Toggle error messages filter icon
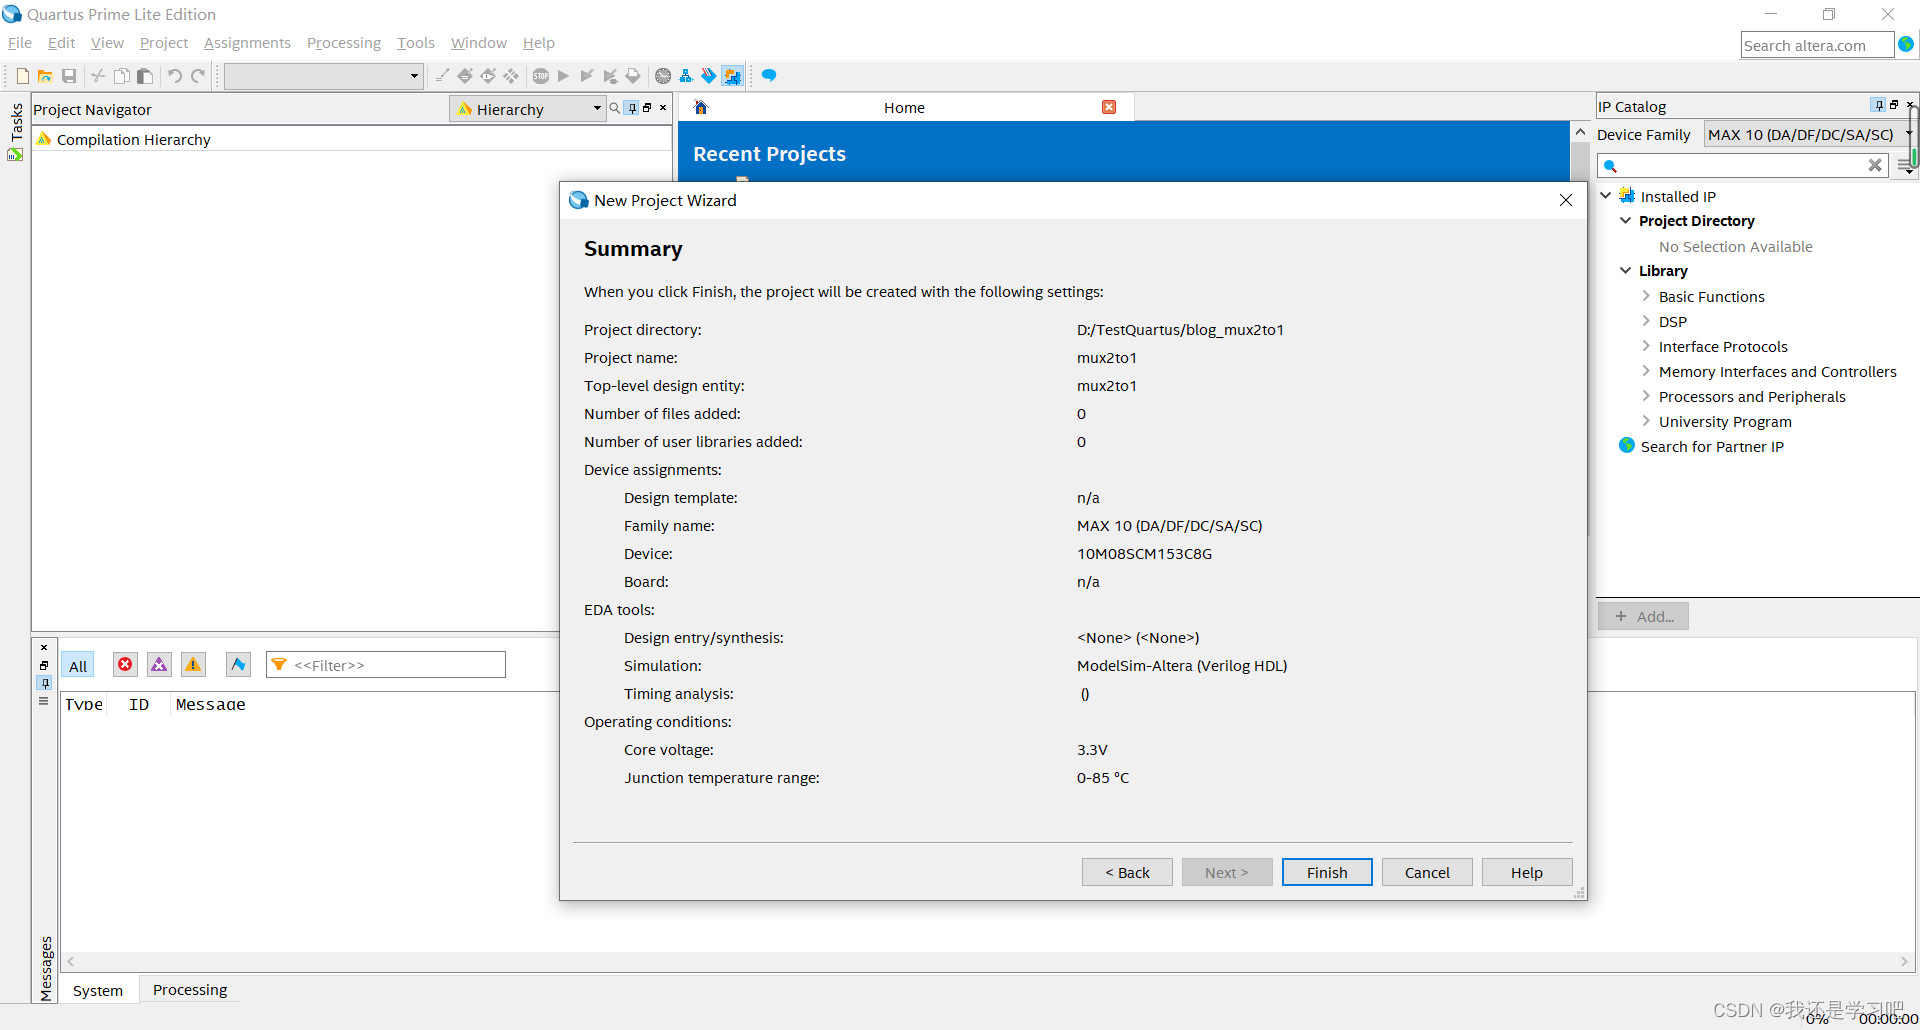 [x=125, y=665]
